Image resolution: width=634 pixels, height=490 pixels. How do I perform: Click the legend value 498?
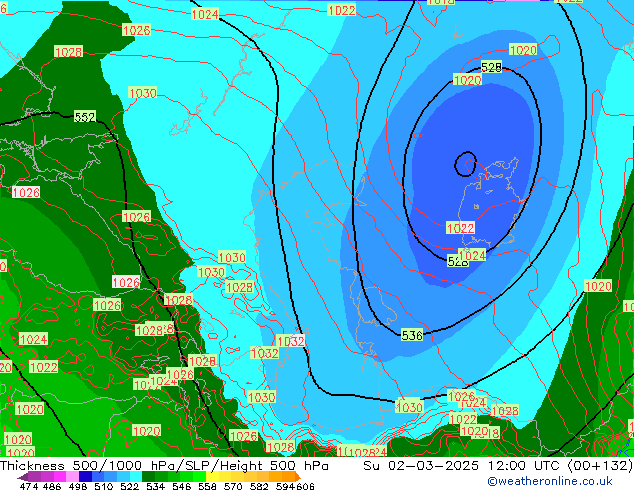(x=78, y=486)
